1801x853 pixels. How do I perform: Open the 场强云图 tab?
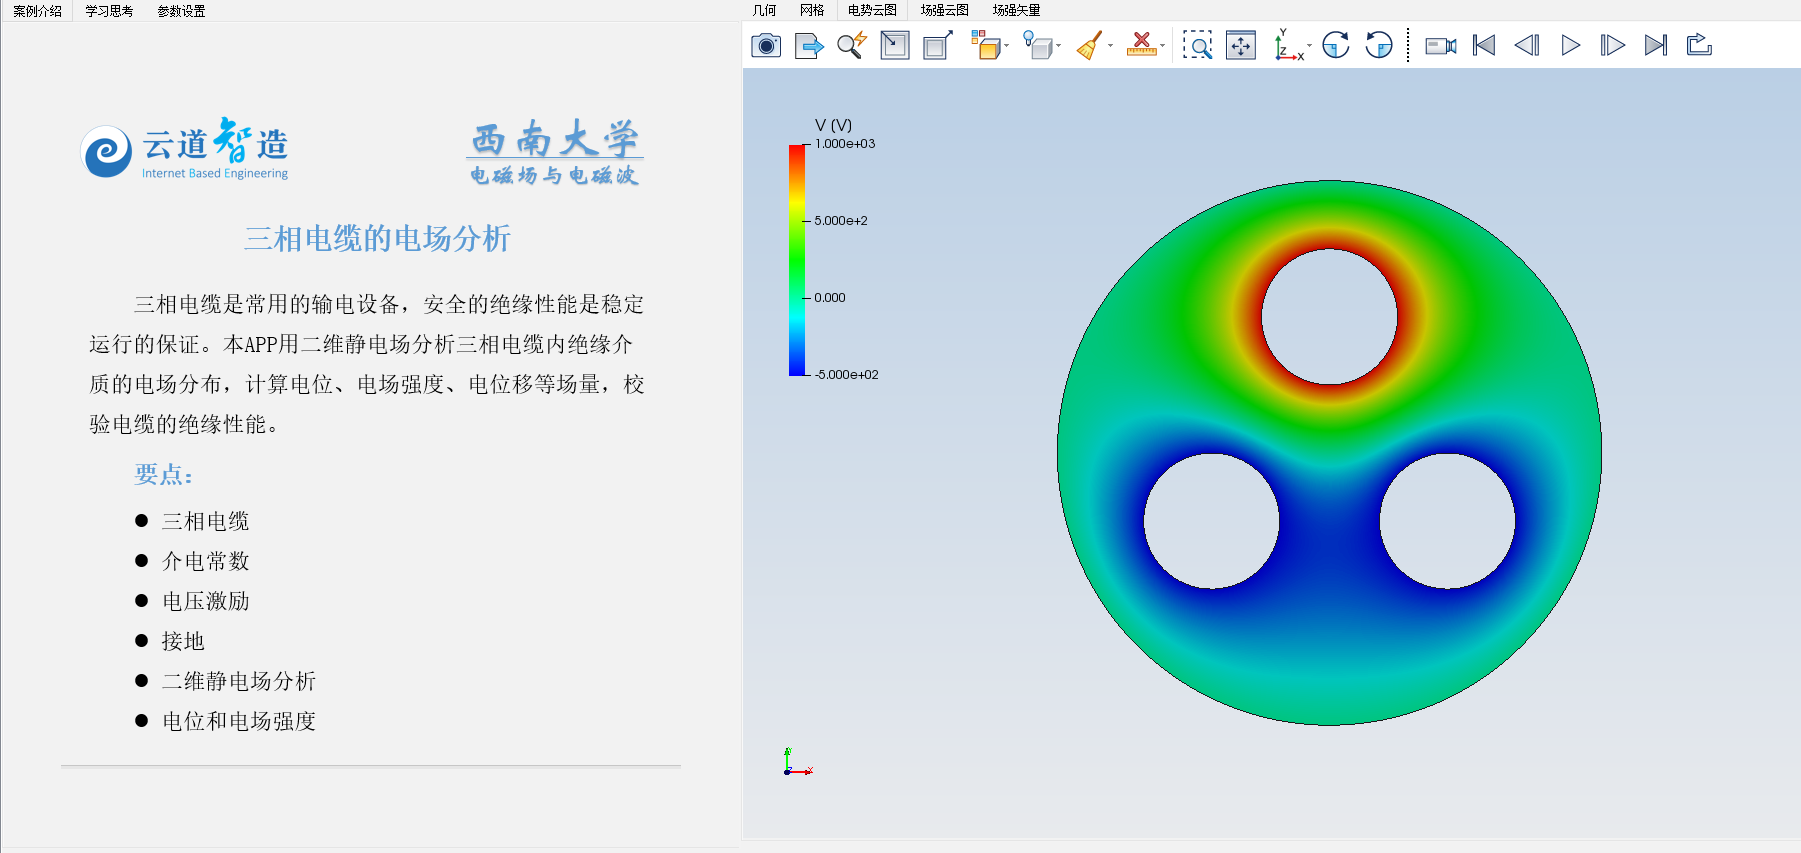point(945,10)
